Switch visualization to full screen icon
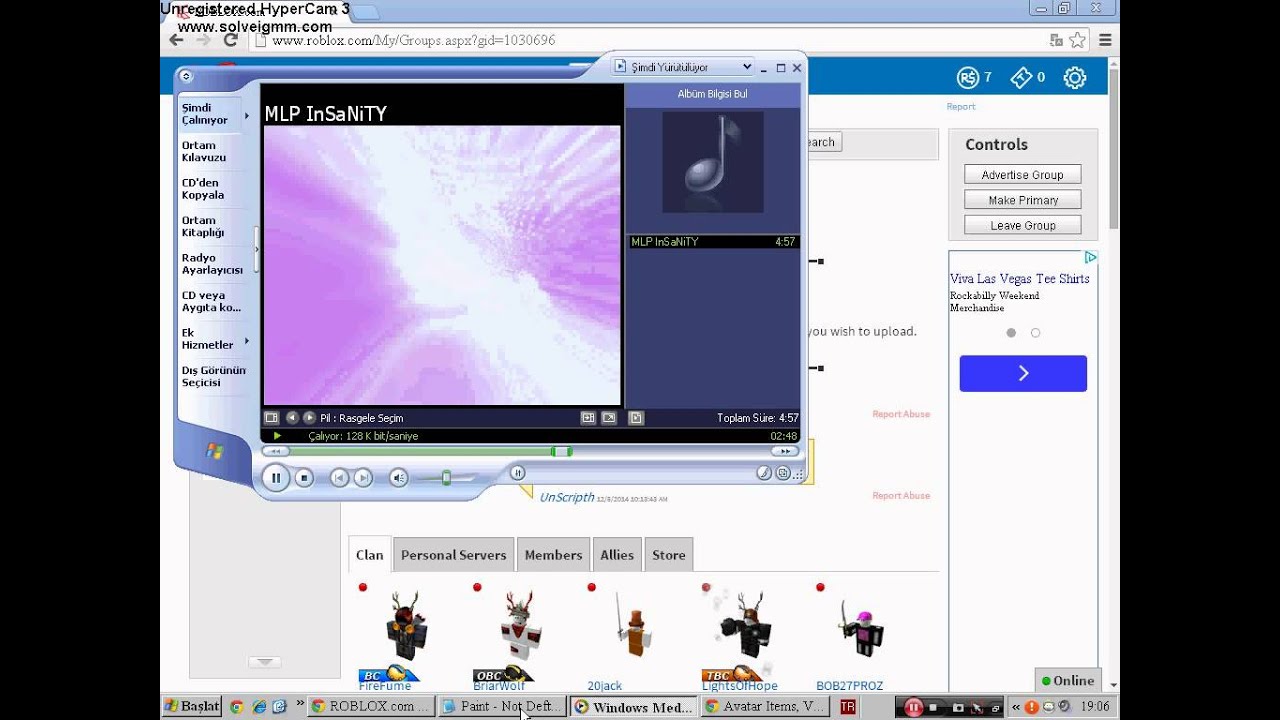Image resolution: width=1280 pixels, height=720 pixels. pos(608,418)
